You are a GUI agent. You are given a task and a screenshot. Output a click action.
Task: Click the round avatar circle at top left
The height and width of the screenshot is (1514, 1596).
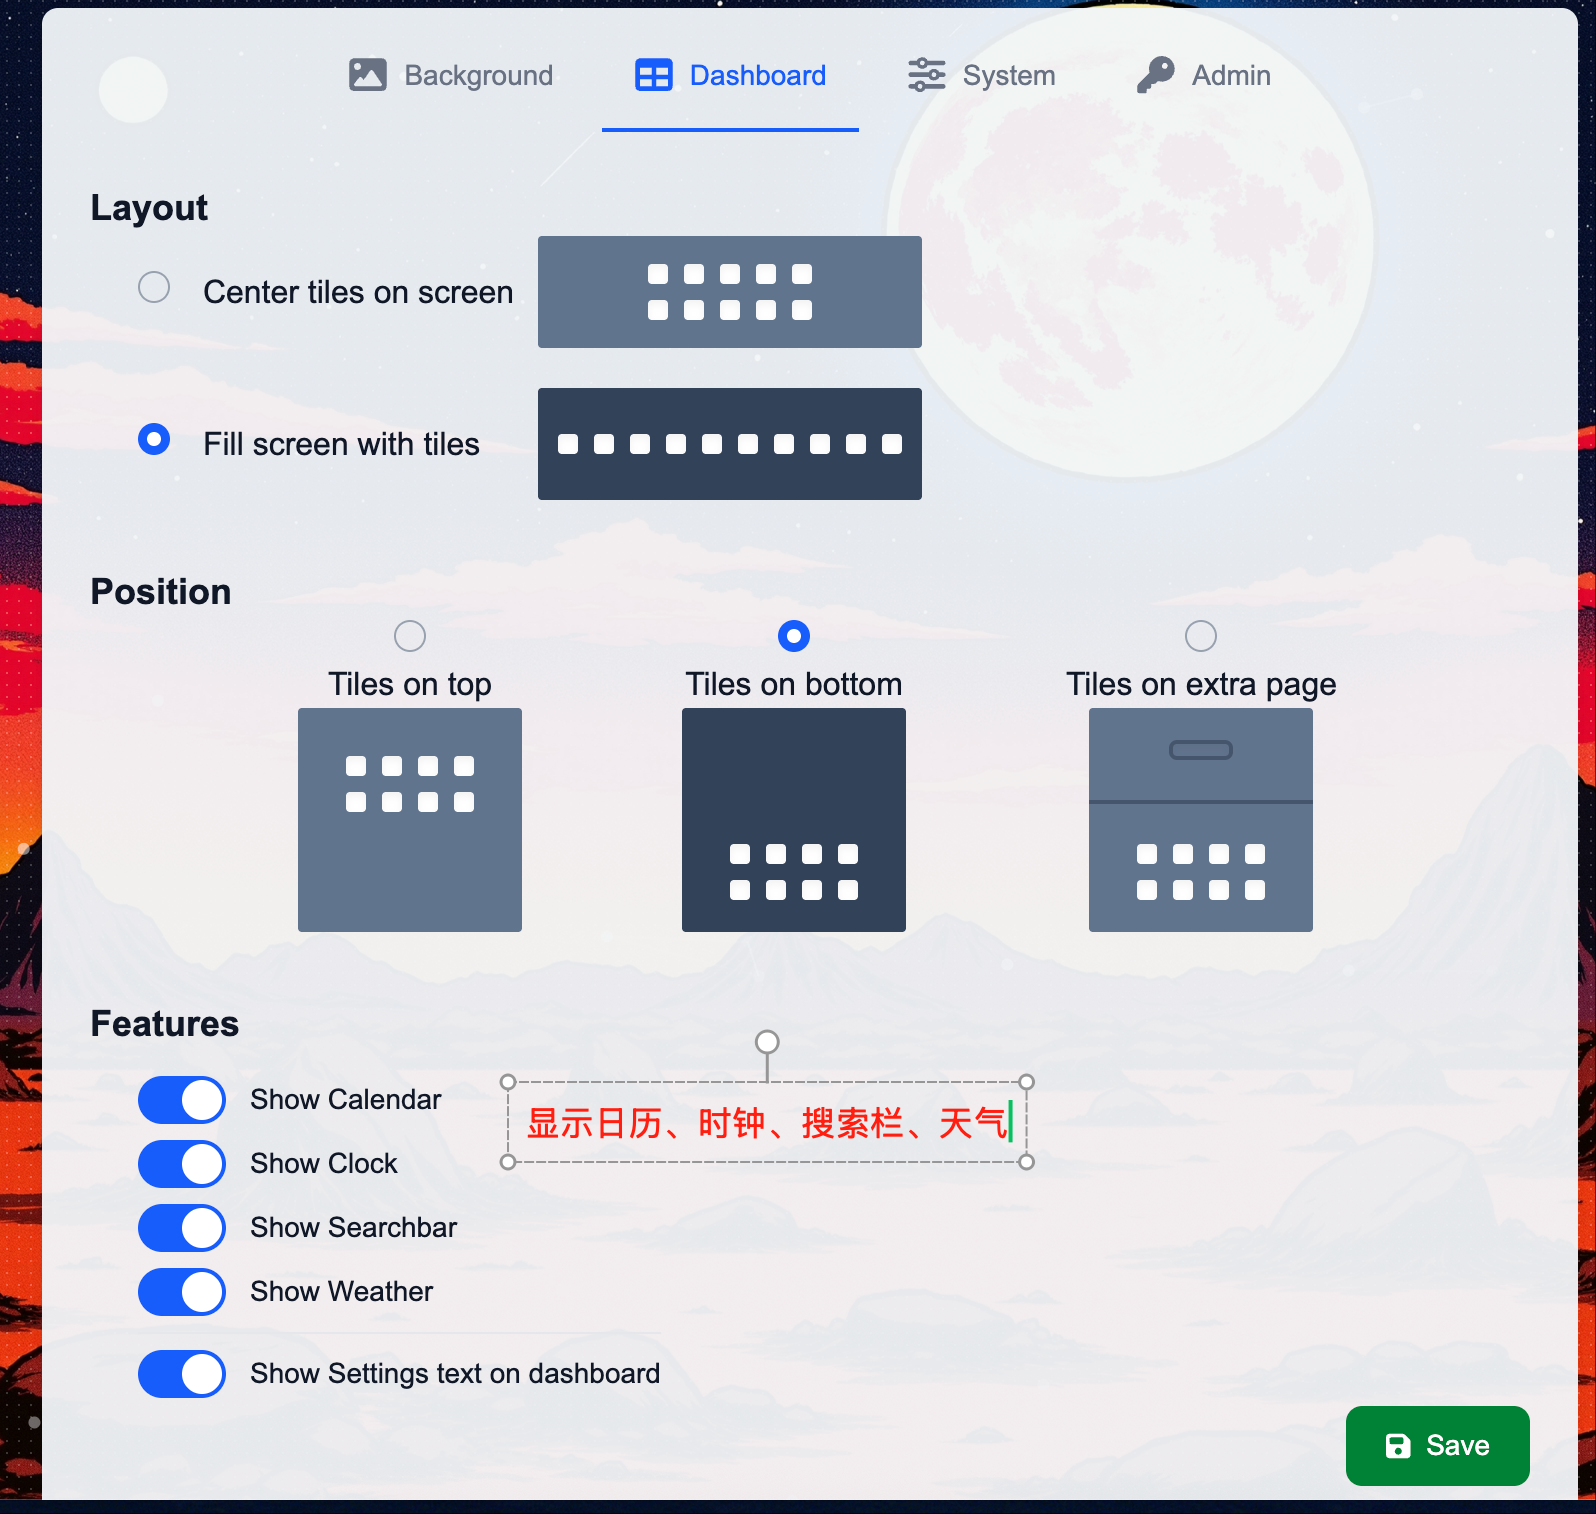[133, 90]
